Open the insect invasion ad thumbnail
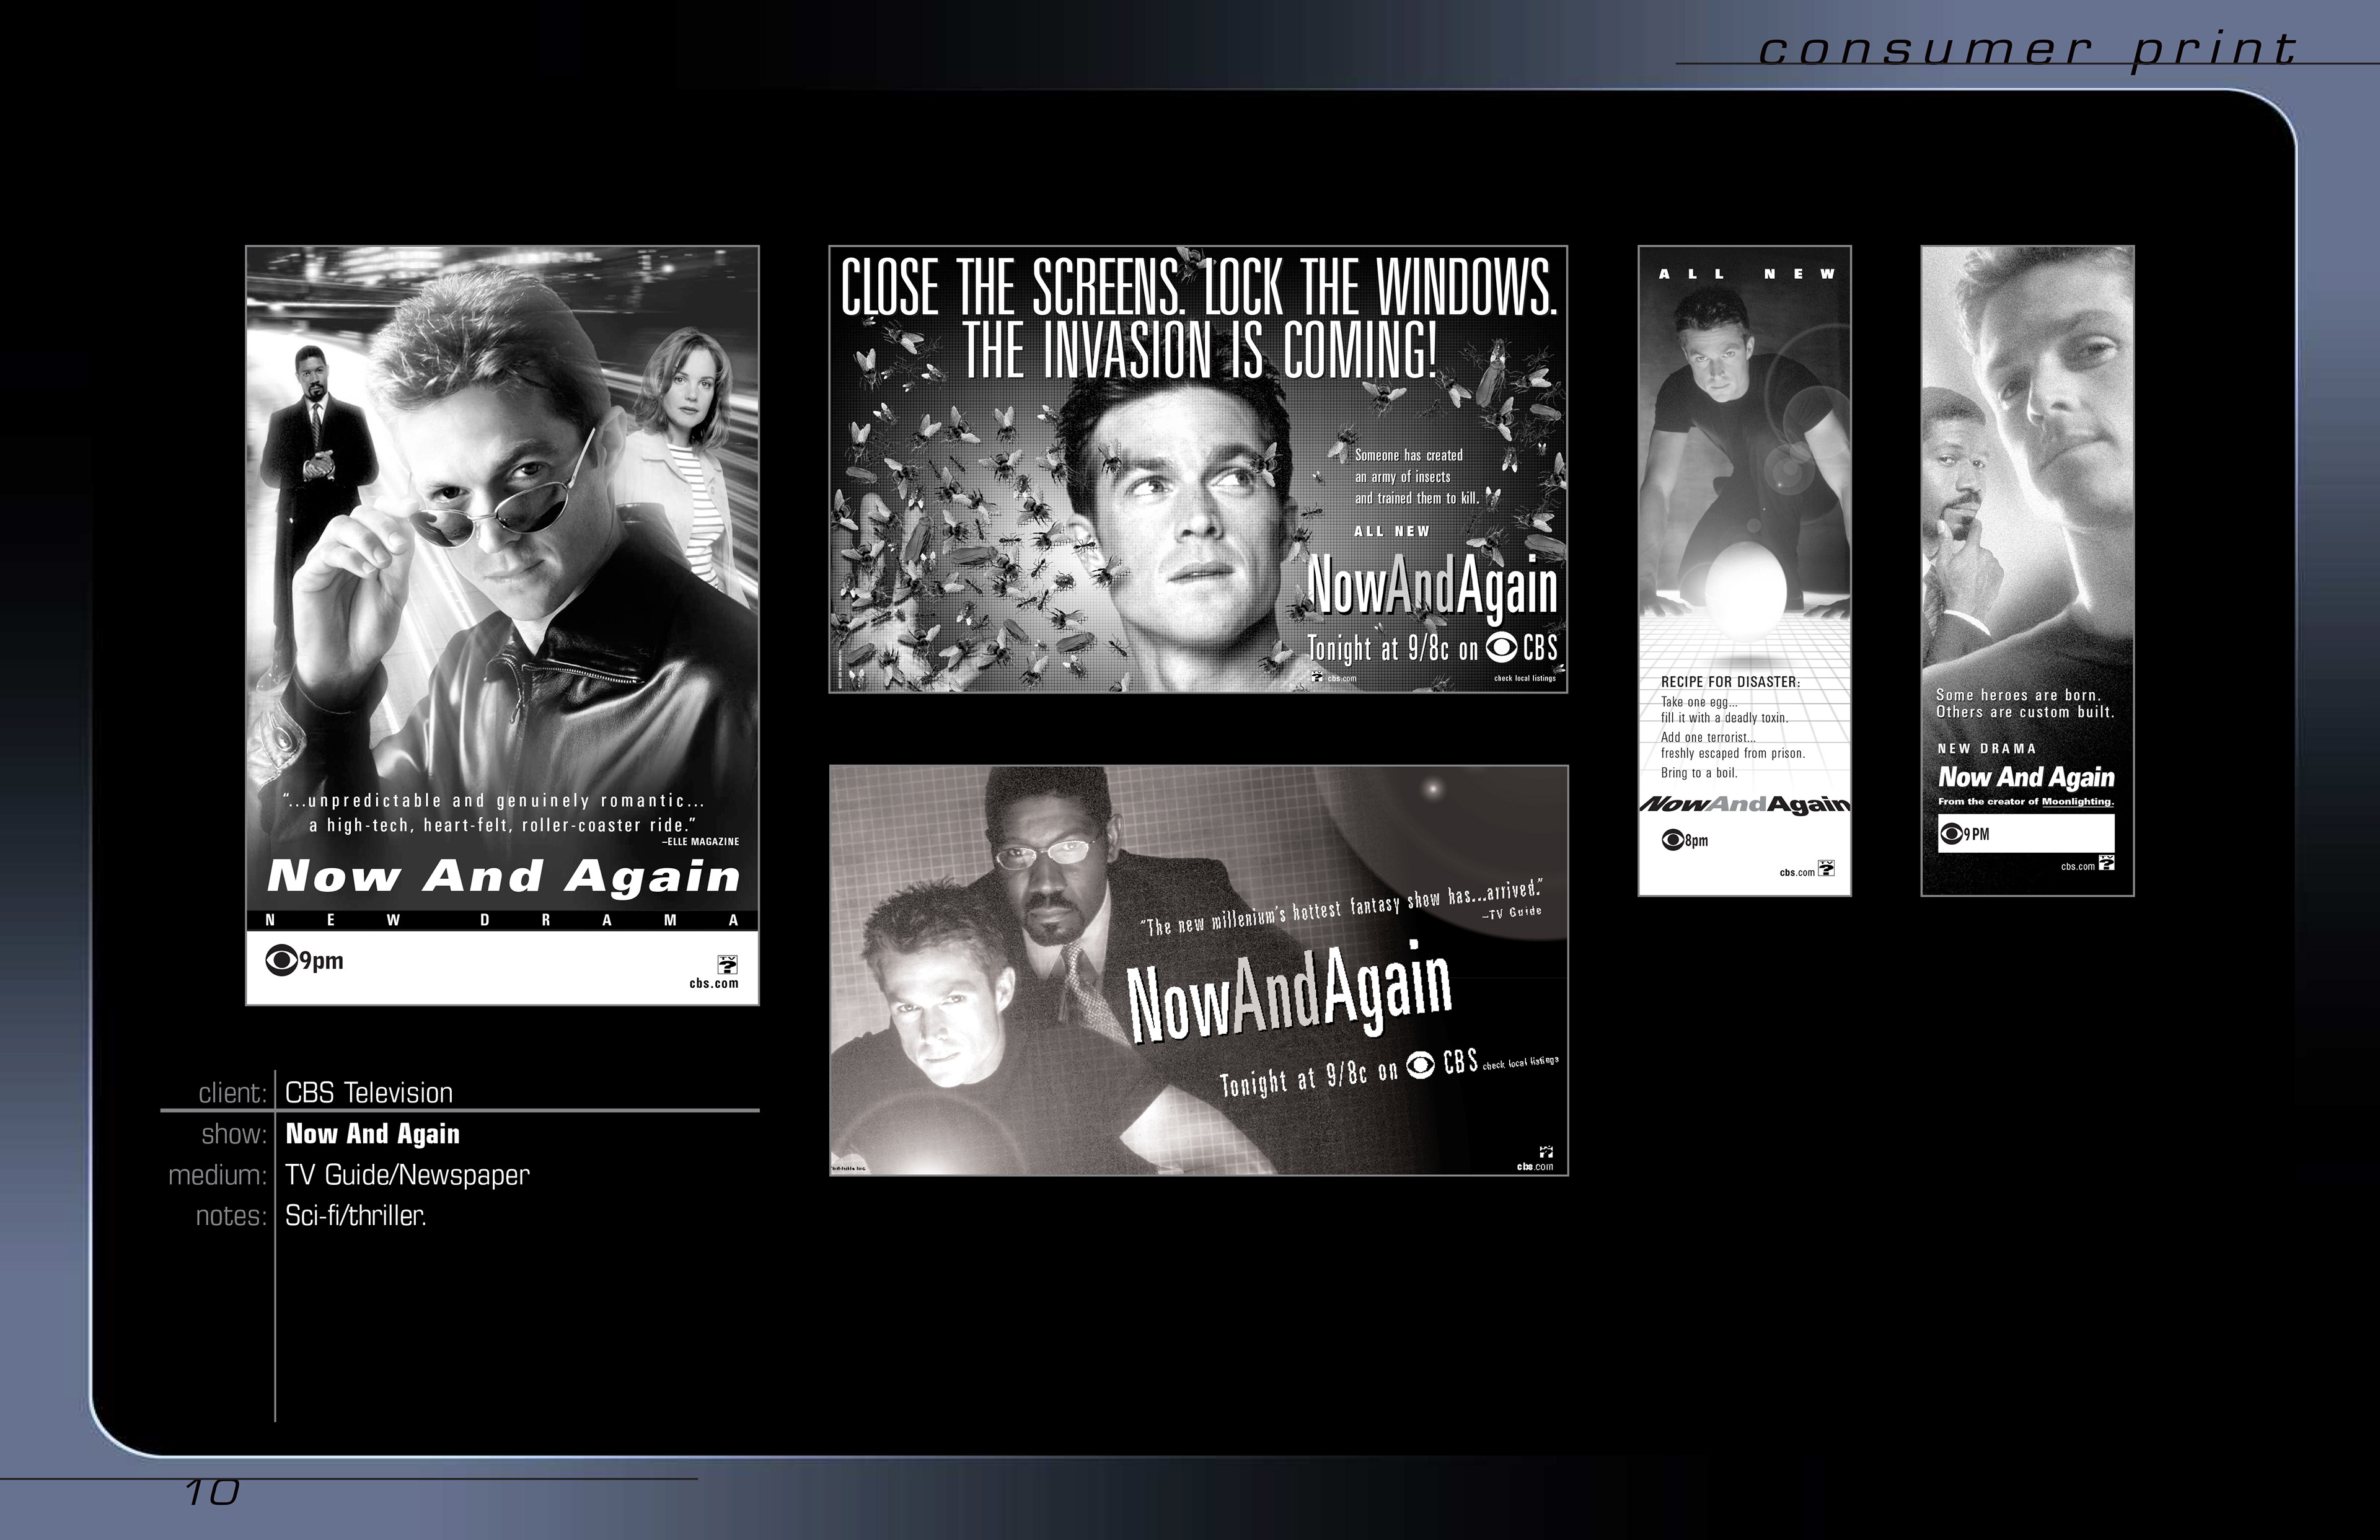Screen dimensions: 2380x1540 (x=1198, y=469)
